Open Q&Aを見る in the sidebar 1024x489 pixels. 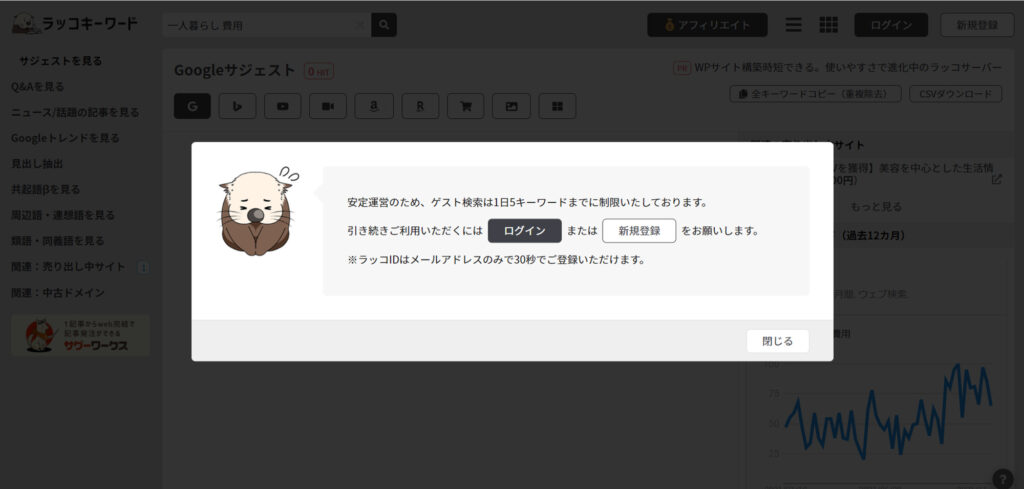[38, 86]
